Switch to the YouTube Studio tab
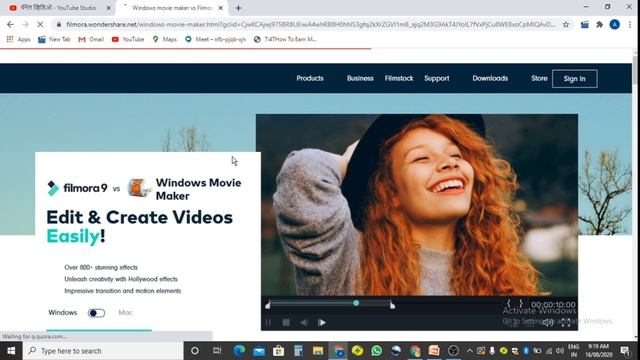 pyautogui.click(x=57, y=8)
